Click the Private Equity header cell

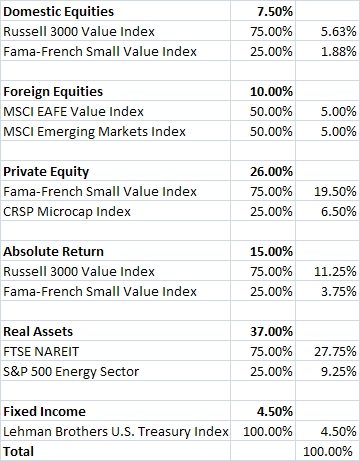coord(115,171)
